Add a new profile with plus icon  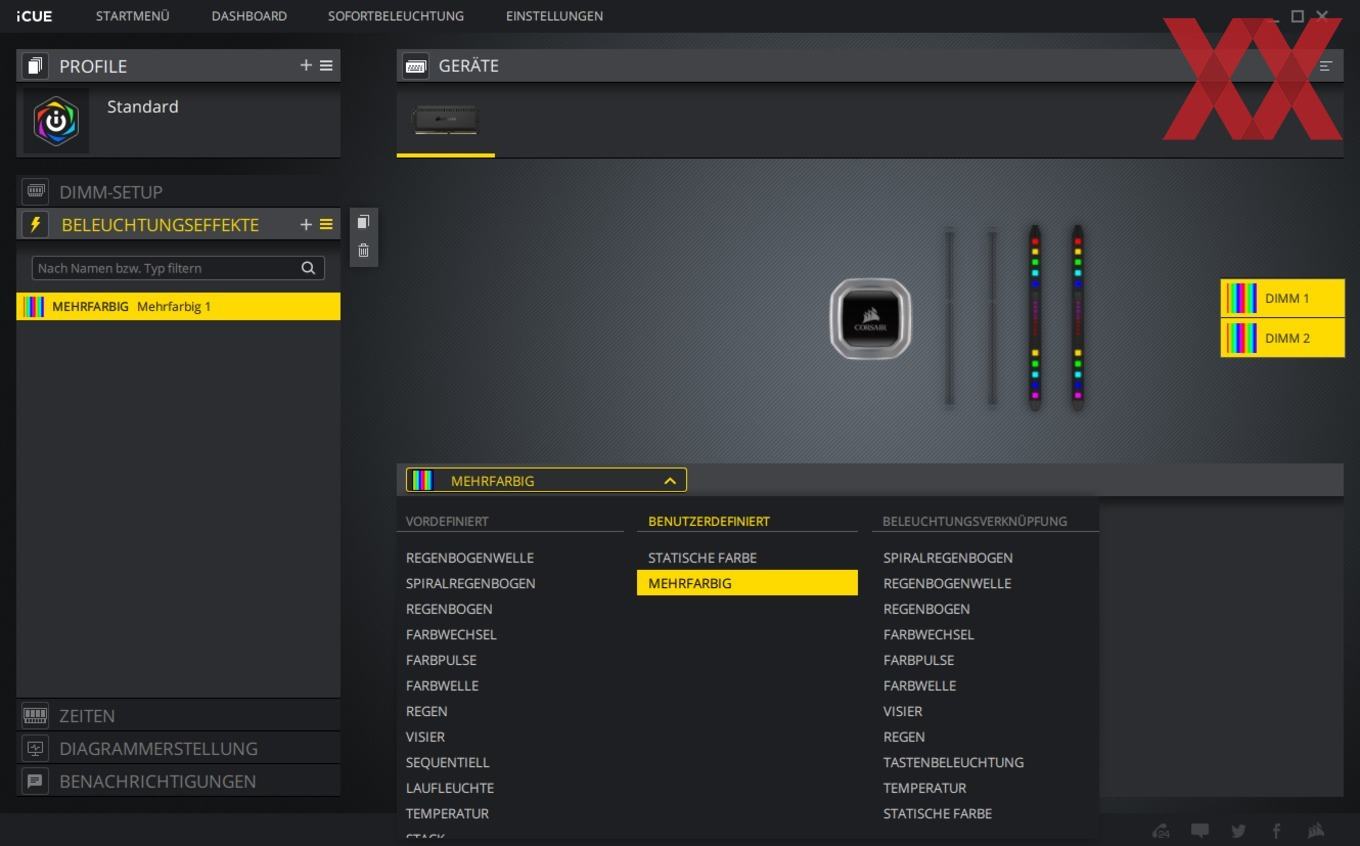[x=306, y=65]
